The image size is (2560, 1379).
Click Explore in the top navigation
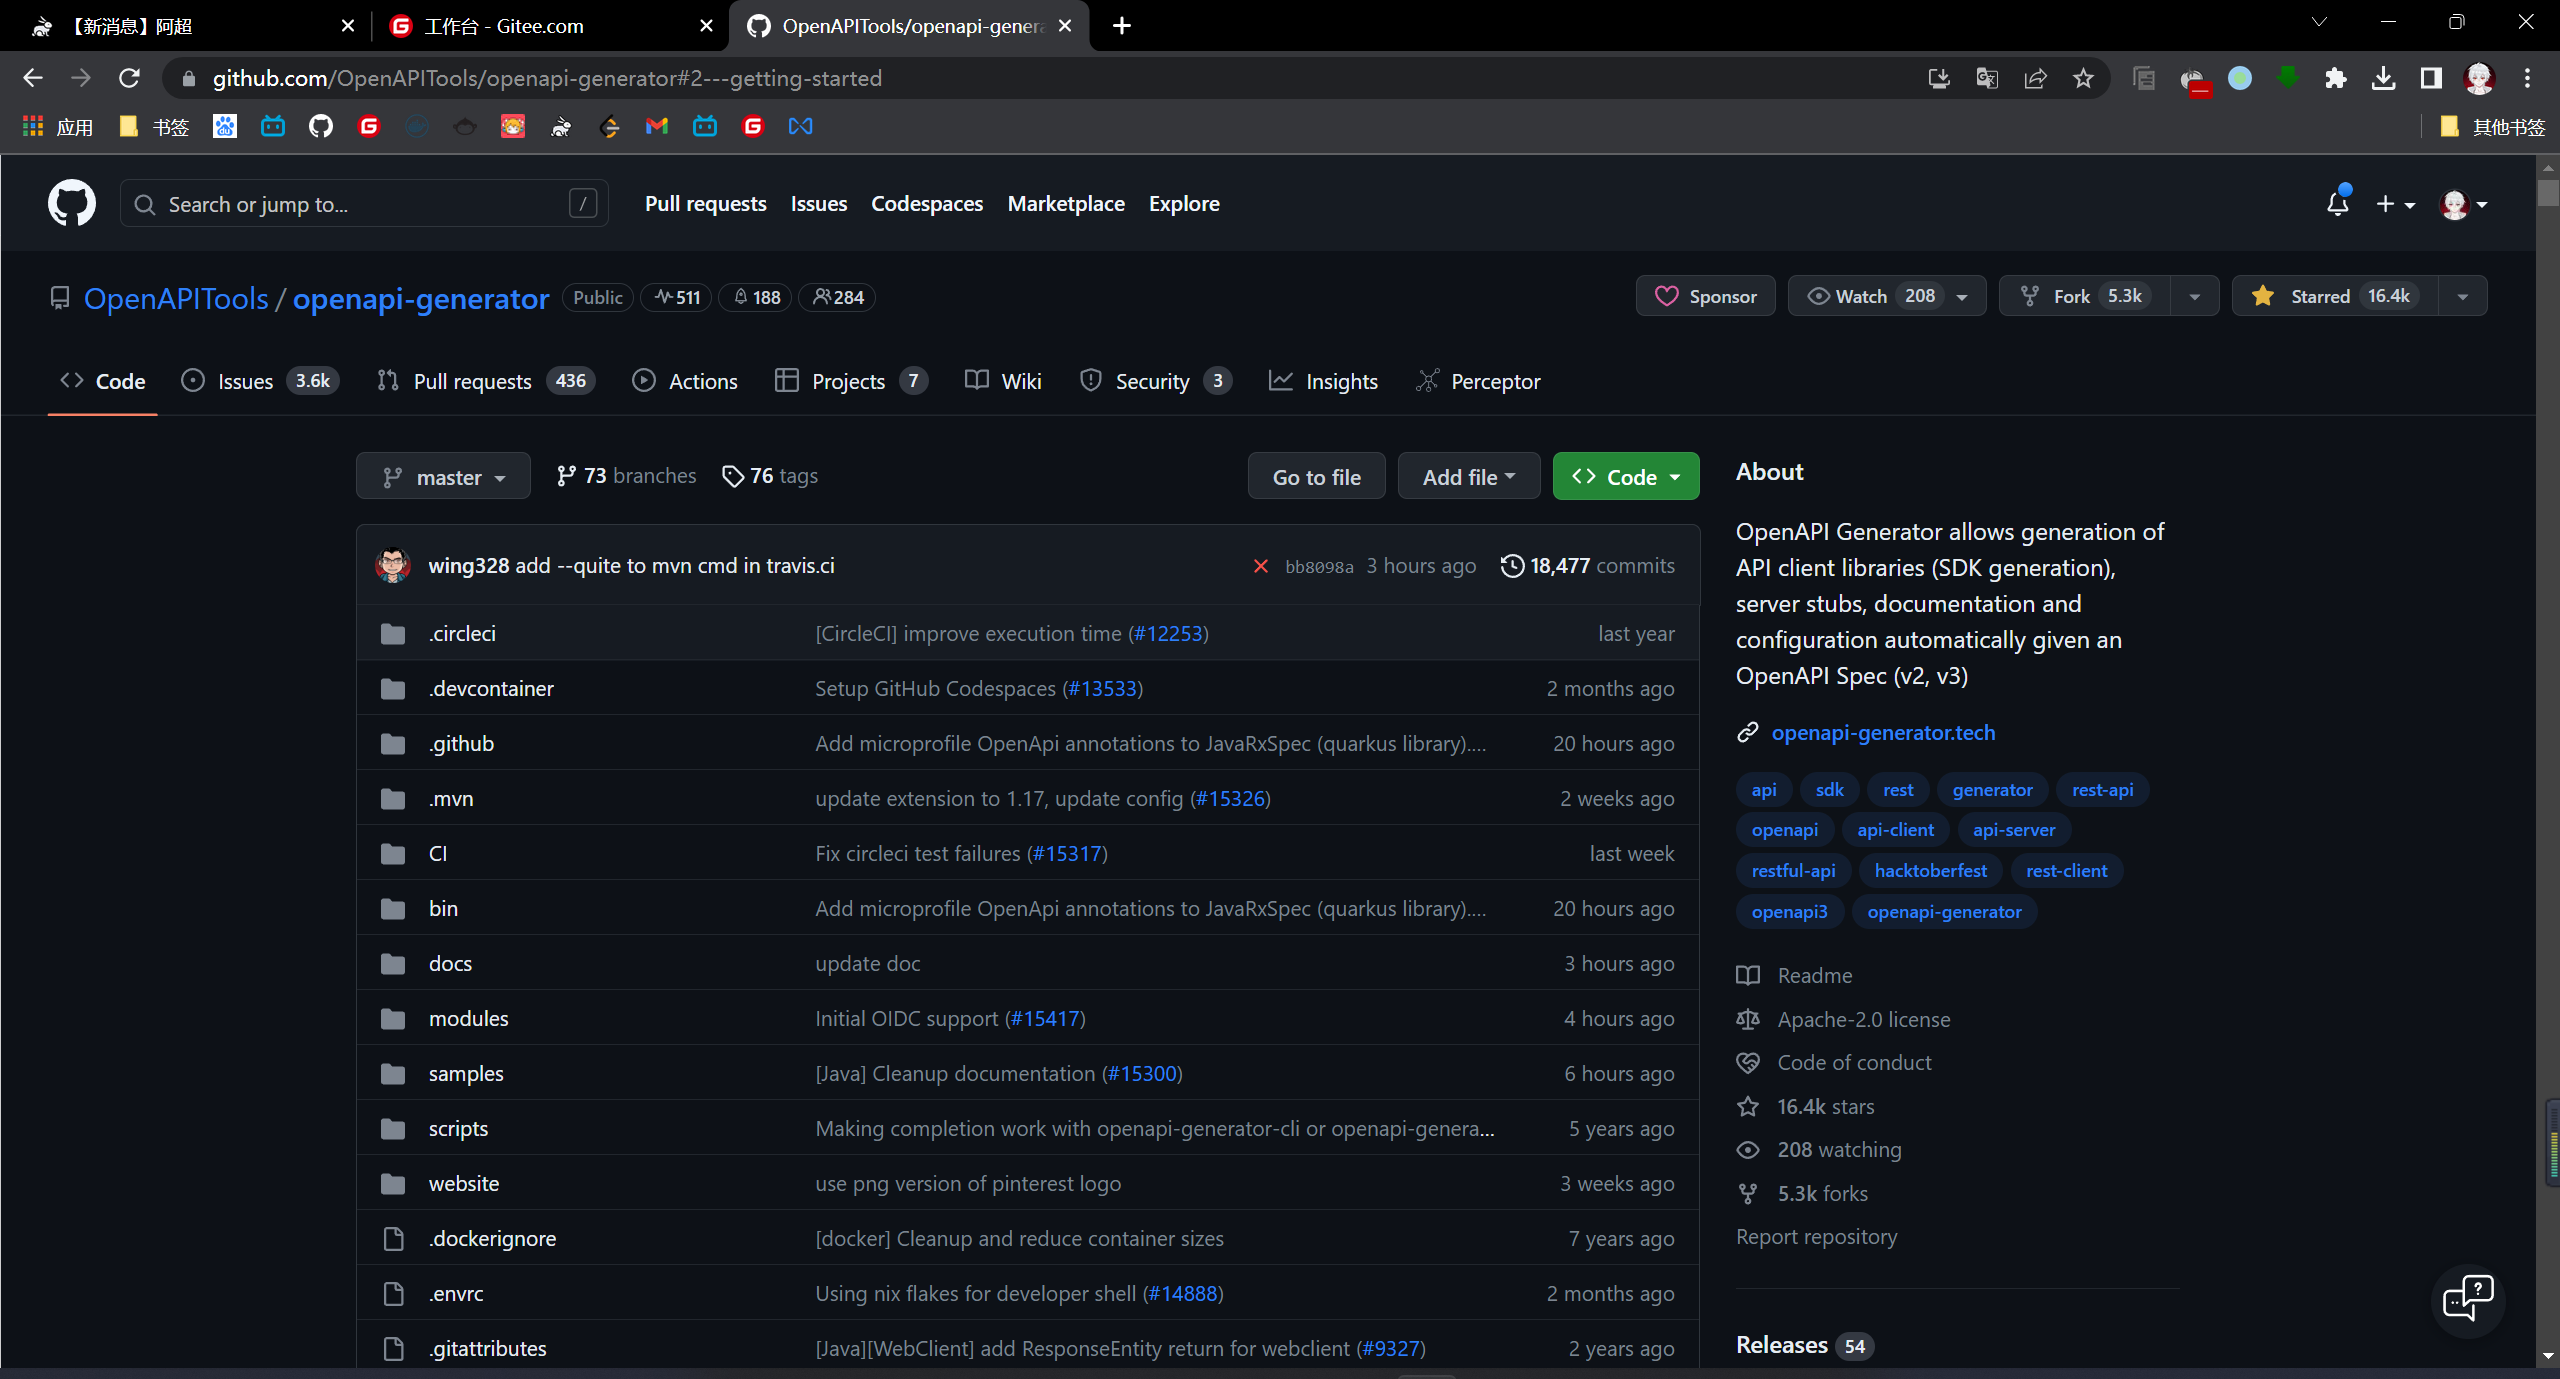point(1184,203)
